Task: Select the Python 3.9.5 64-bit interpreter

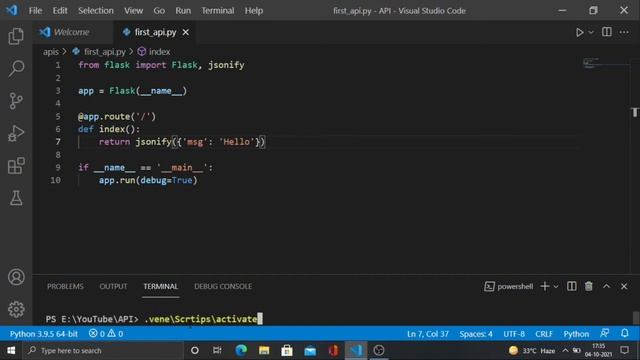Action: tap(44, 334)
